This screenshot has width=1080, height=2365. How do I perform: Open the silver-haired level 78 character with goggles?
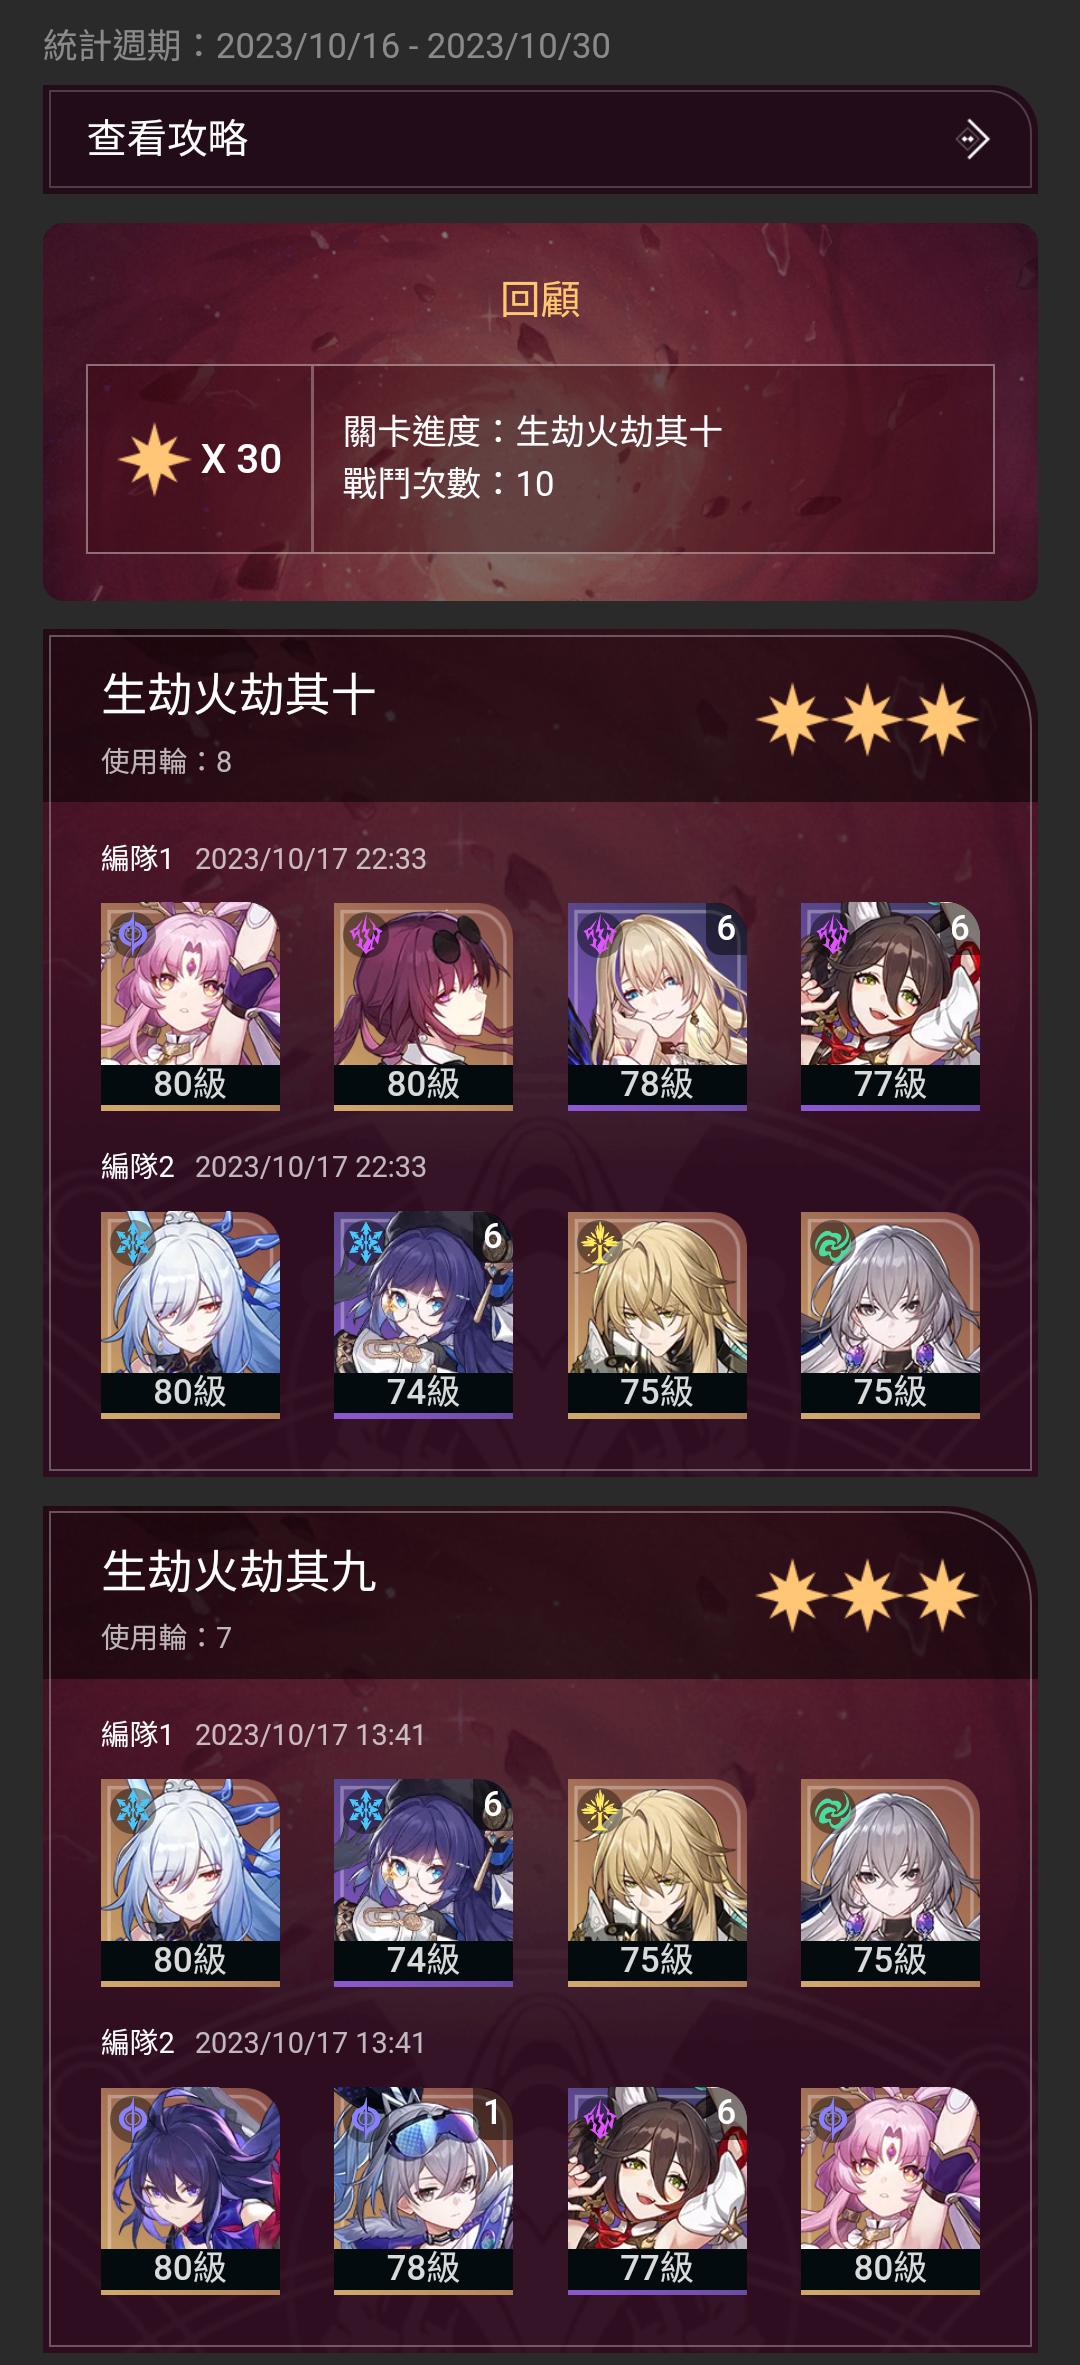pyautogui.click(x=423, y=2190)
